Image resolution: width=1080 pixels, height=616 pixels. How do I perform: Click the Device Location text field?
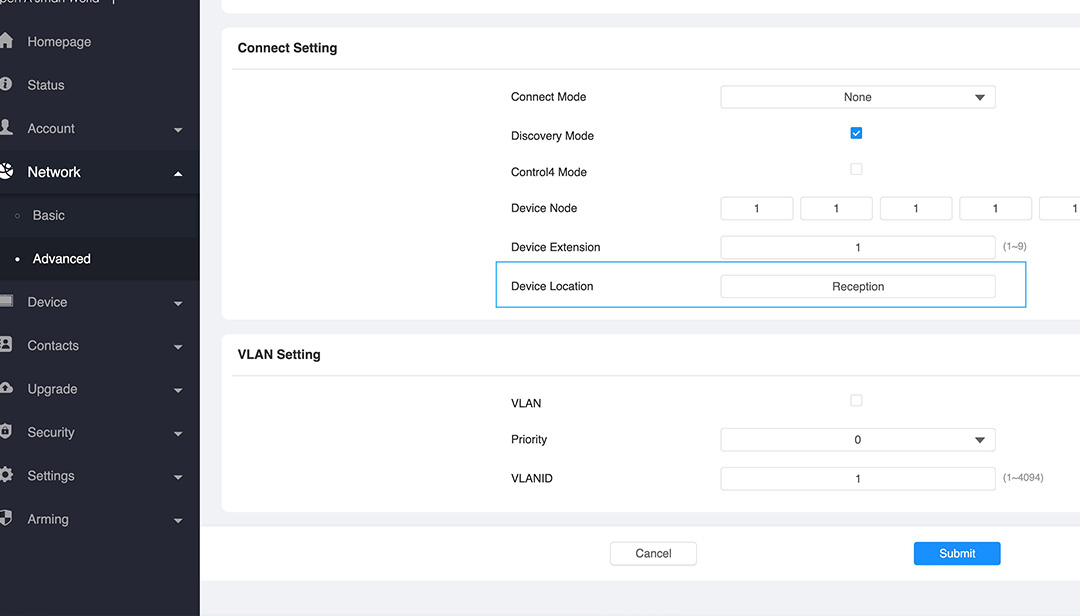857,287
